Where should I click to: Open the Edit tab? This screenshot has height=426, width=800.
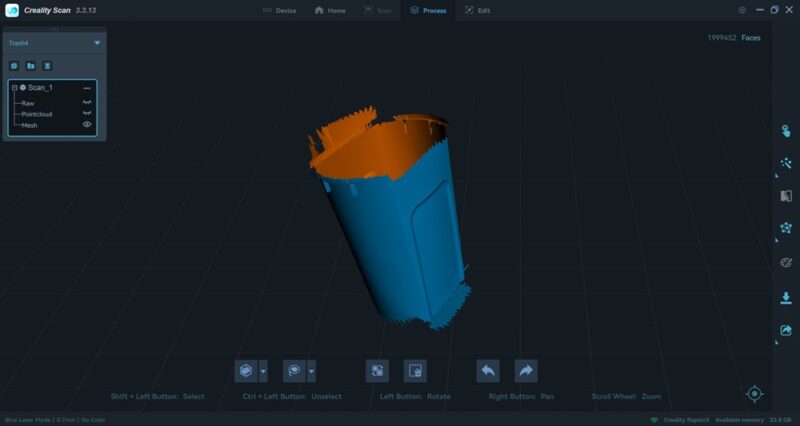tap(478, 10)
